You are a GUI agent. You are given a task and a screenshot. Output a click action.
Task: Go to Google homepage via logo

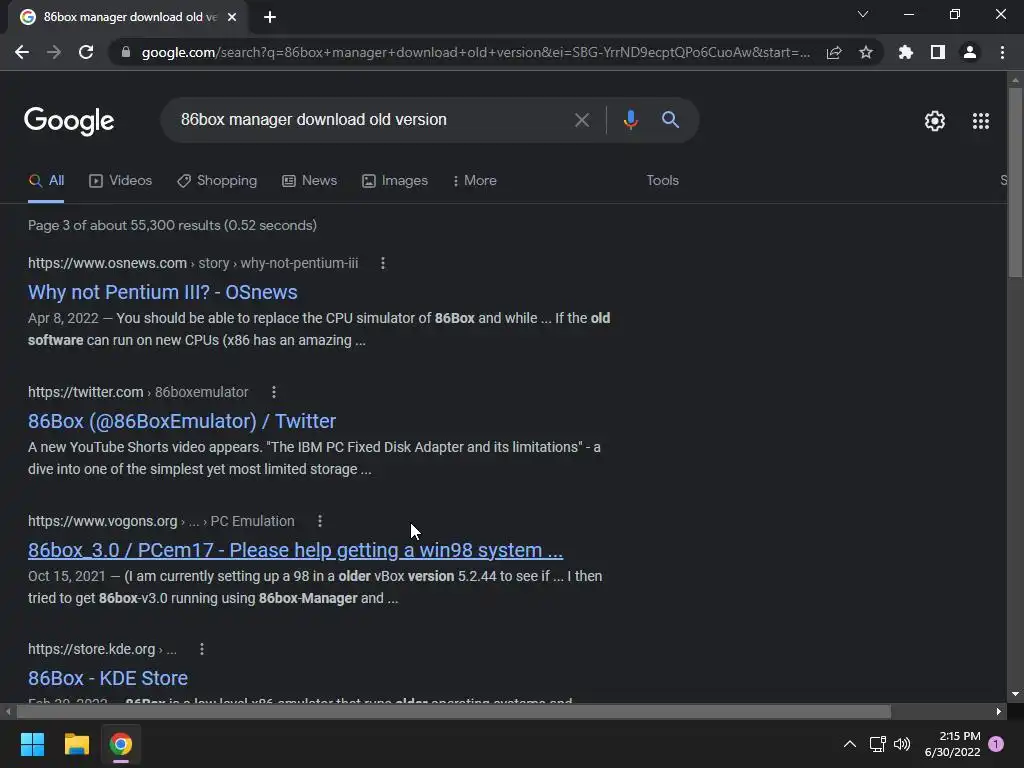click(x=69, y=121)
